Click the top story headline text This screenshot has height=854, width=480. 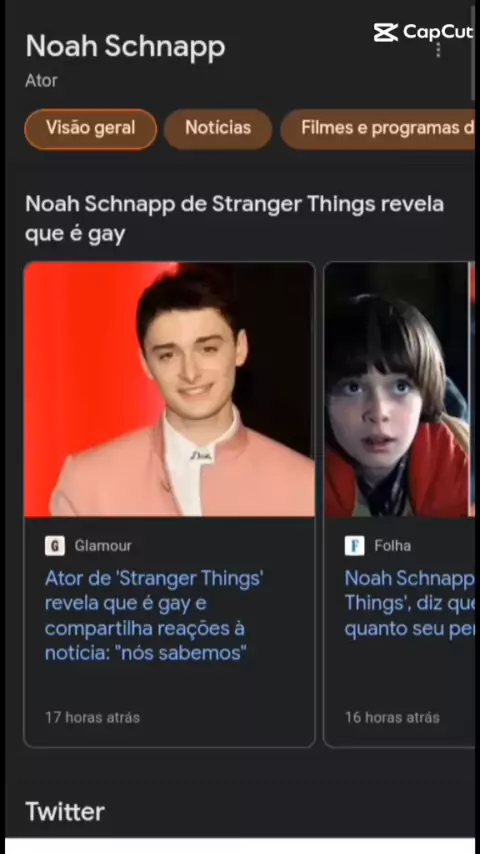[x=234, y=219]
